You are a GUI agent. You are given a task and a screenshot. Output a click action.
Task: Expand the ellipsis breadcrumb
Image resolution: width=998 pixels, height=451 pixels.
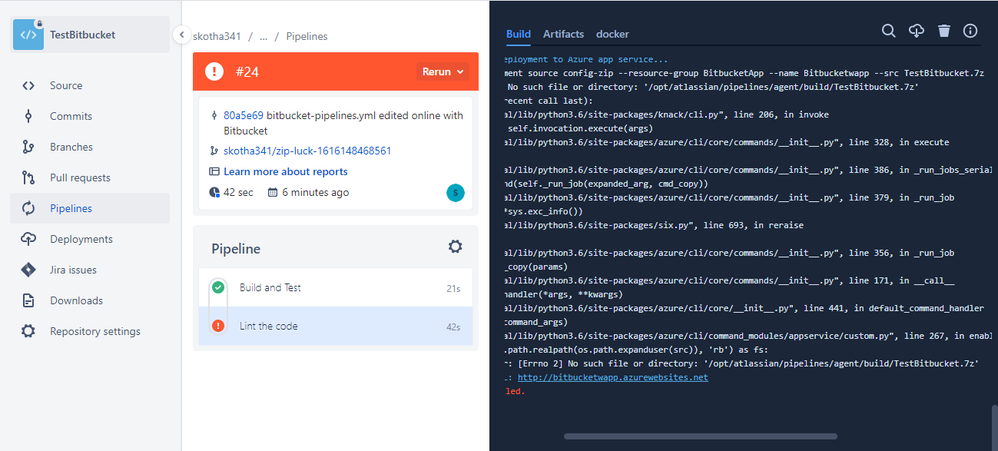[x=264, y=36]
